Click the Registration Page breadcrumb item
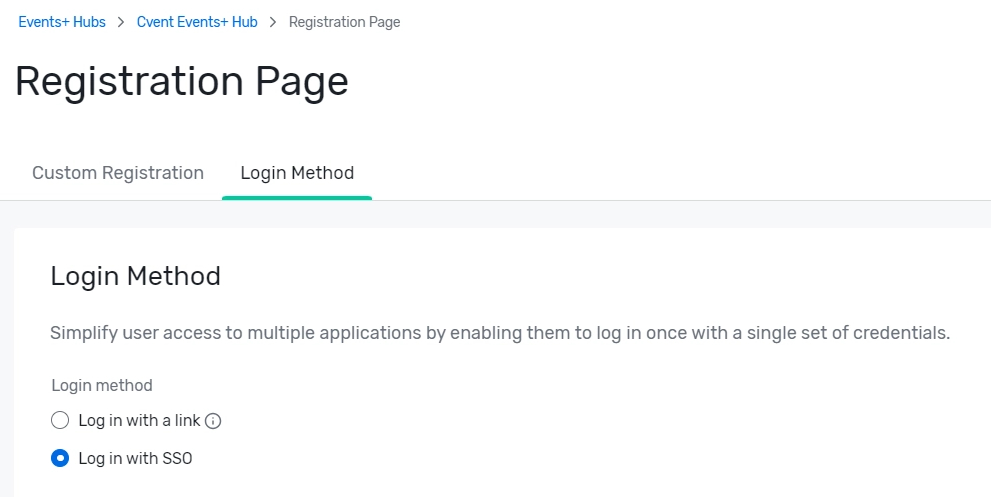Screen dimensions: 991x497 pos(344,22)
